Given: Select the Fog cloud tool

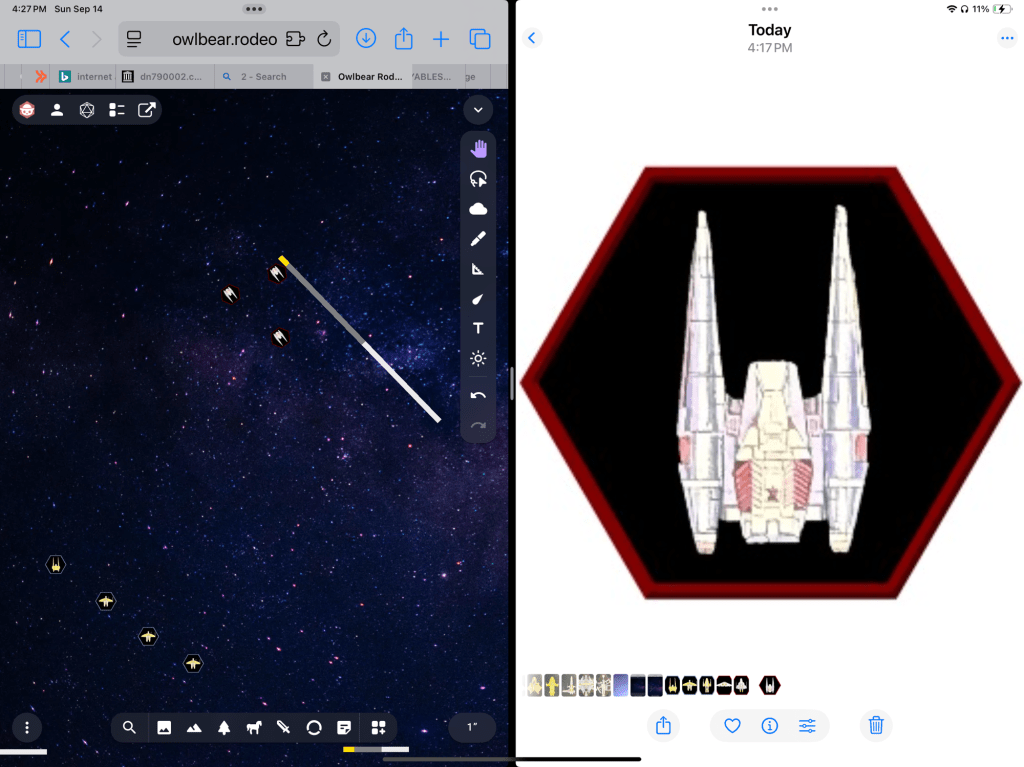Looking at the screenshot, I should point(478,209).
